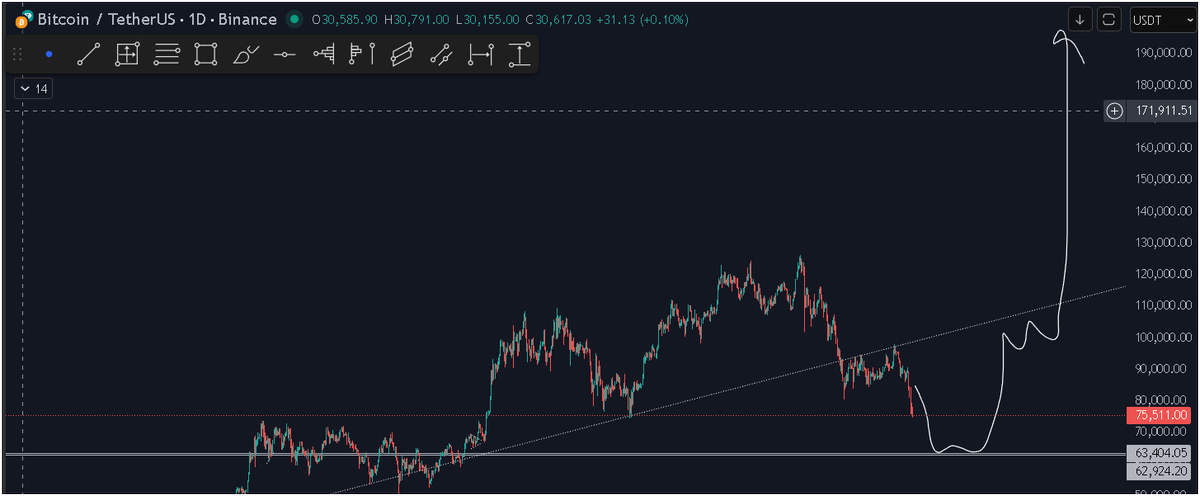This screenshot has height=496, width=1200.
Task: Expand the collapsed 14 indicators legend
Action: pyautogui.click(x=33, y=89)
